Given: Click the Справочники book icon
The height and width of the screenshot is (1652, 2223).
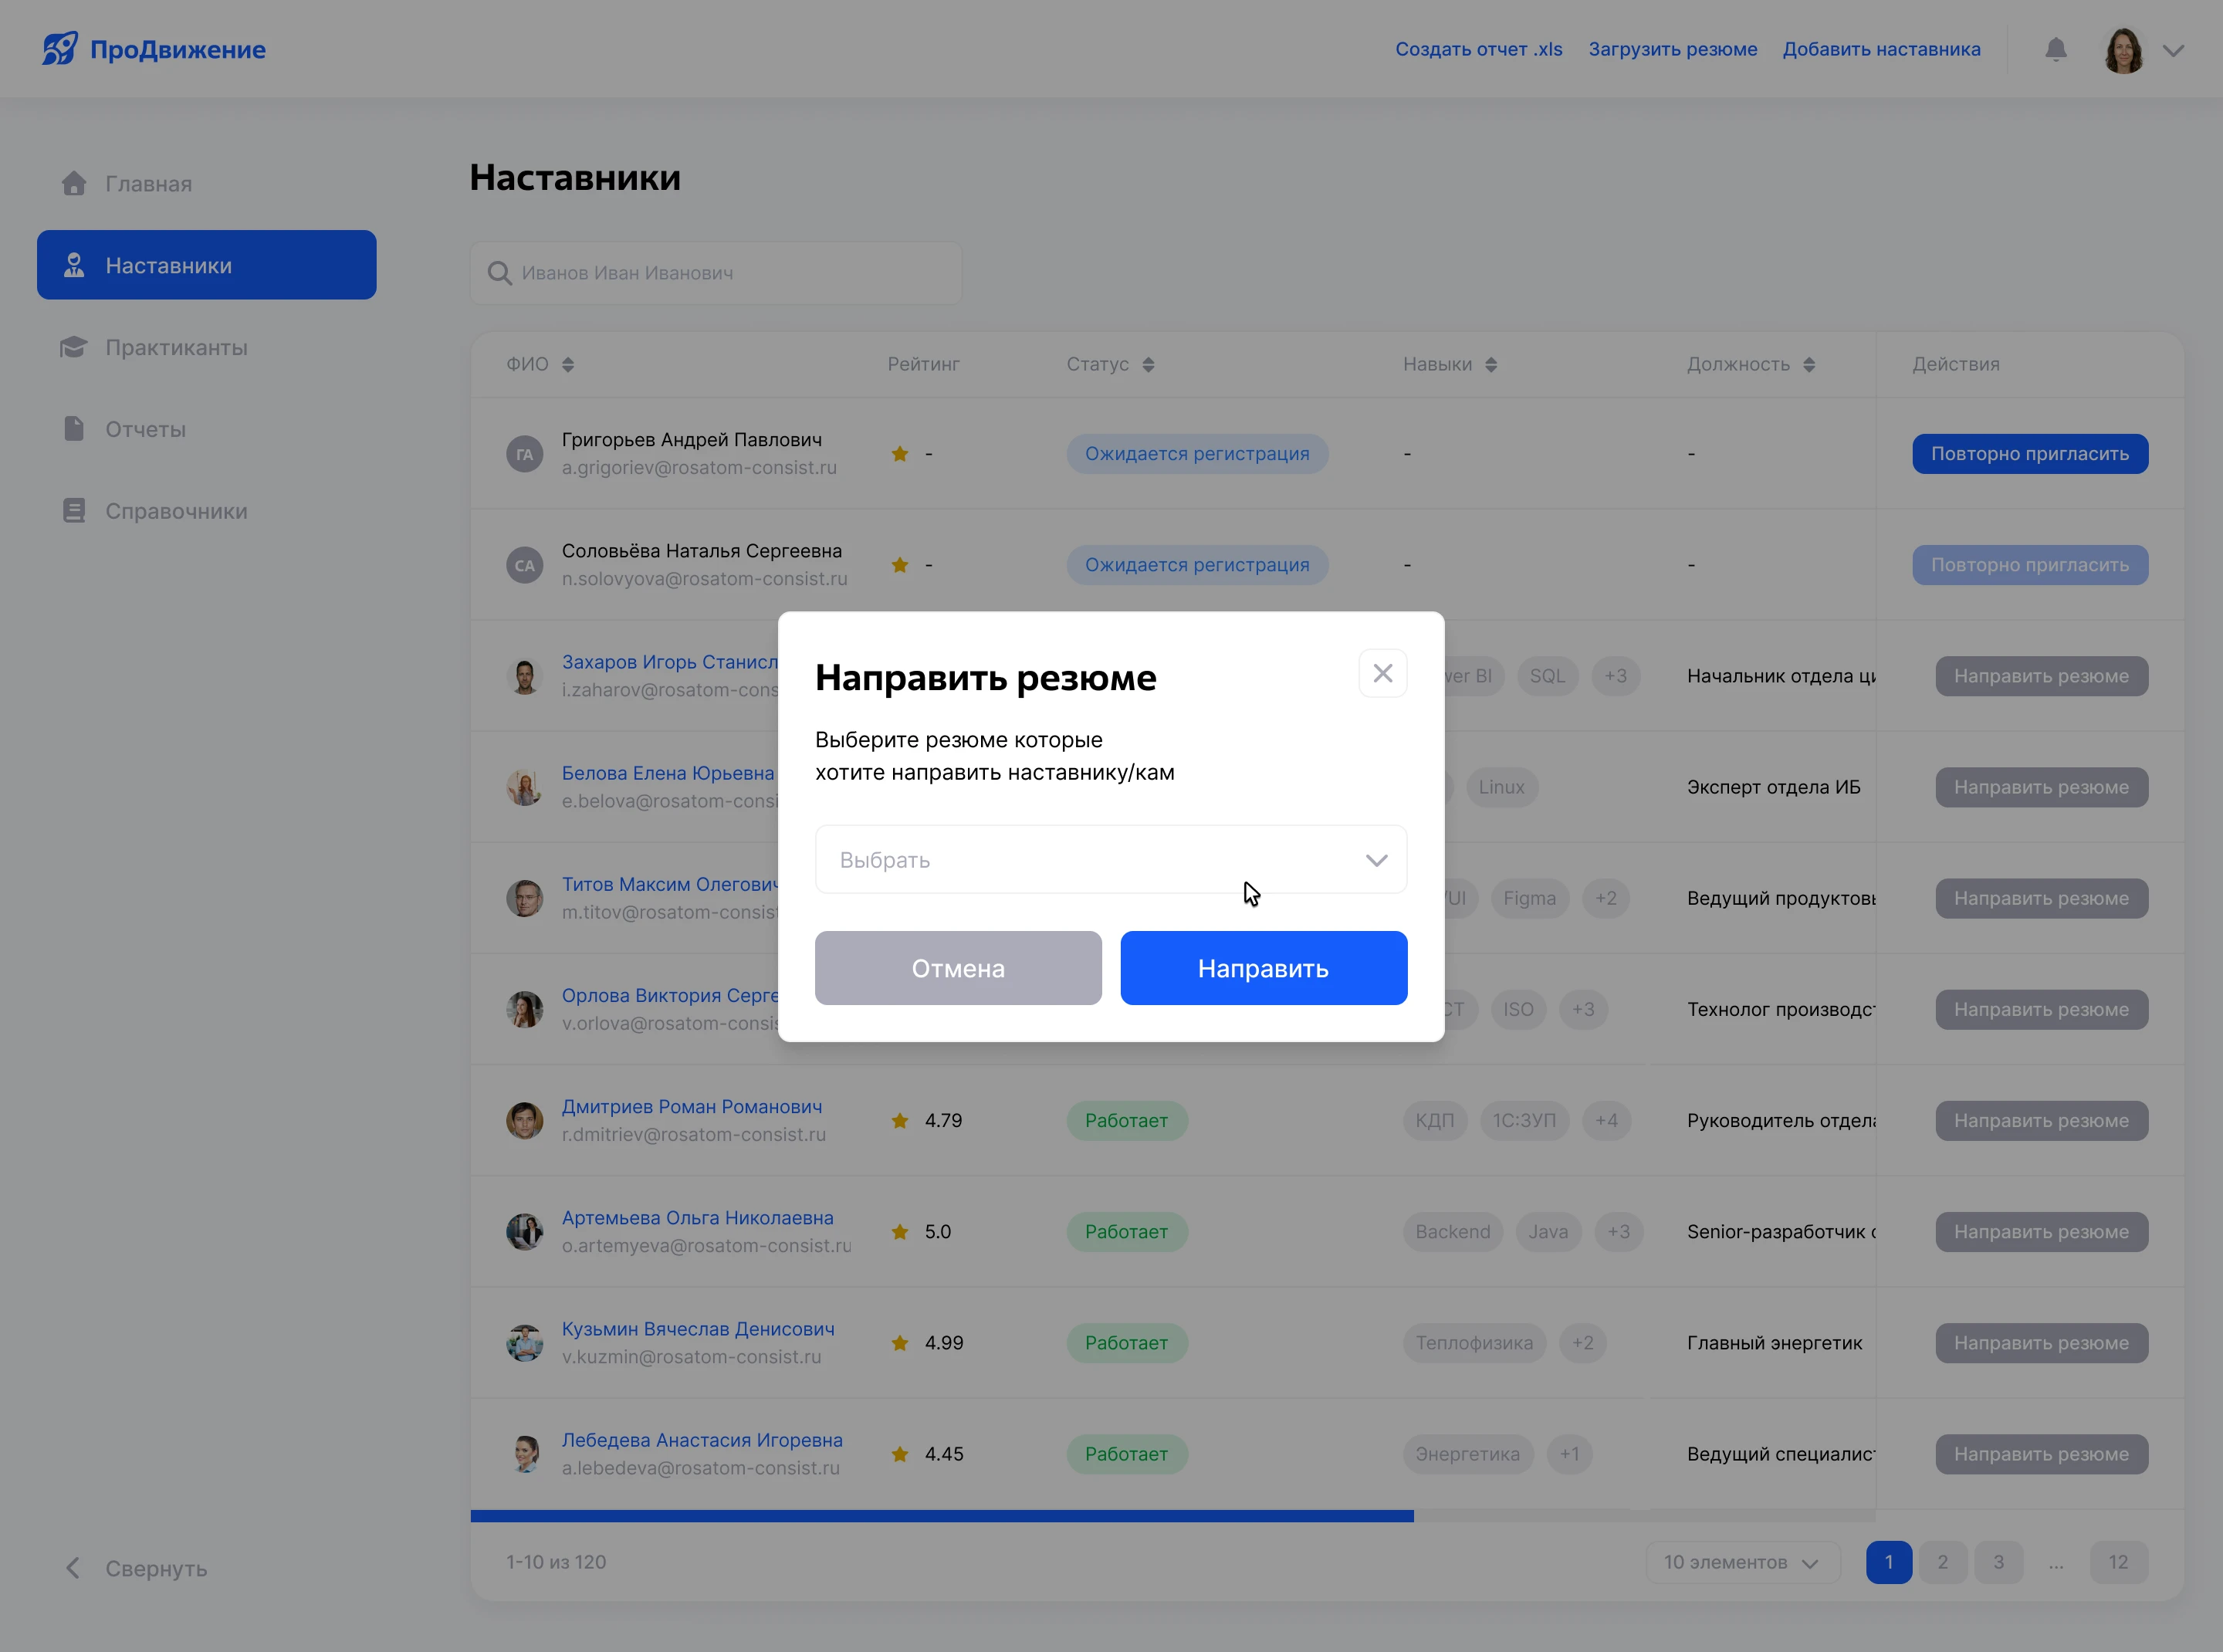Looking at the screenshot, I should [x=74, y=511].
